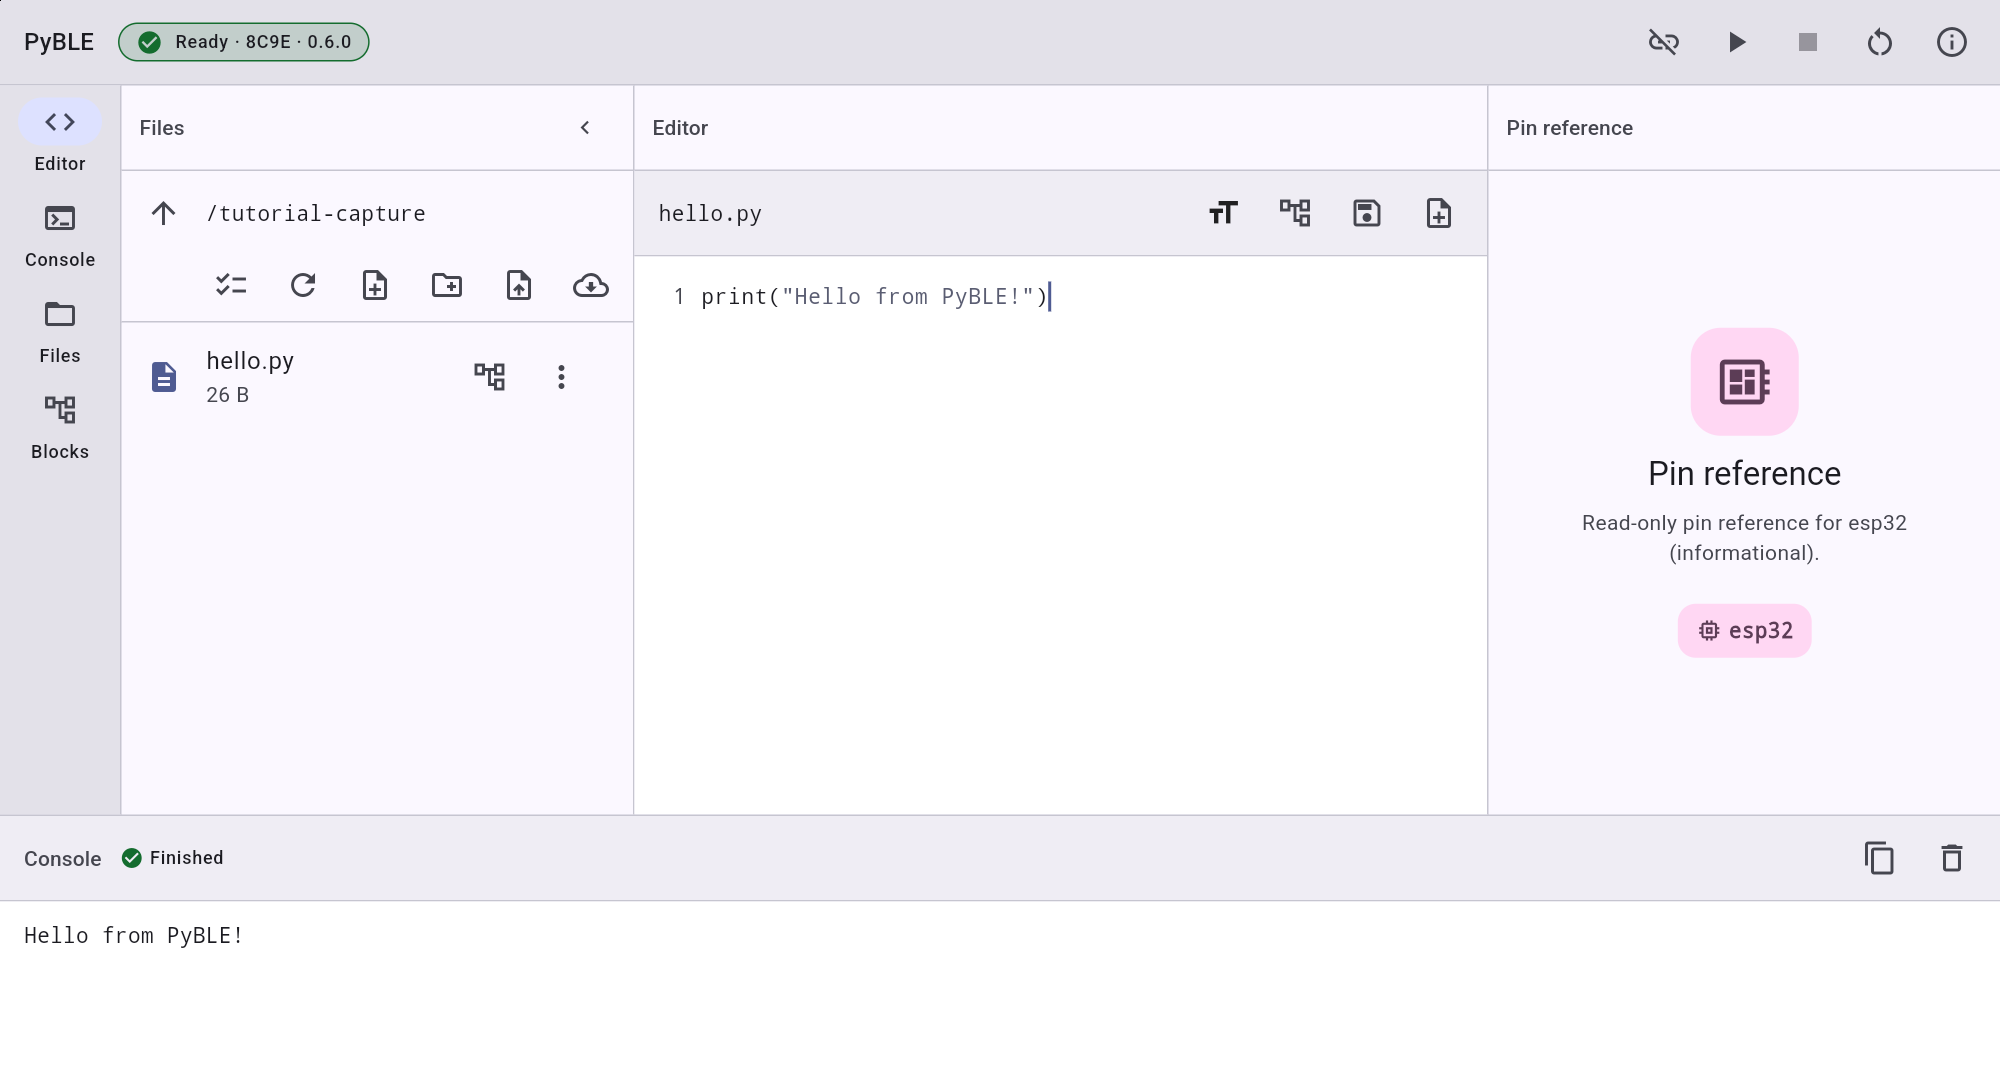2000x1092 pixels.
Task: Click the disconnect link icon in header
Action: tap(1664, 42)
